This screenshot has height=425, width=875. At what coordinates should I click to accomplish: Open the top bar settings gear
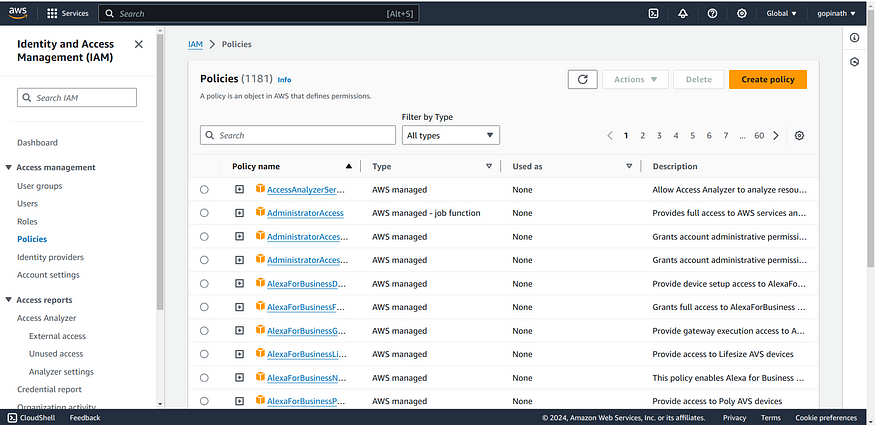(x=742, y=13)
